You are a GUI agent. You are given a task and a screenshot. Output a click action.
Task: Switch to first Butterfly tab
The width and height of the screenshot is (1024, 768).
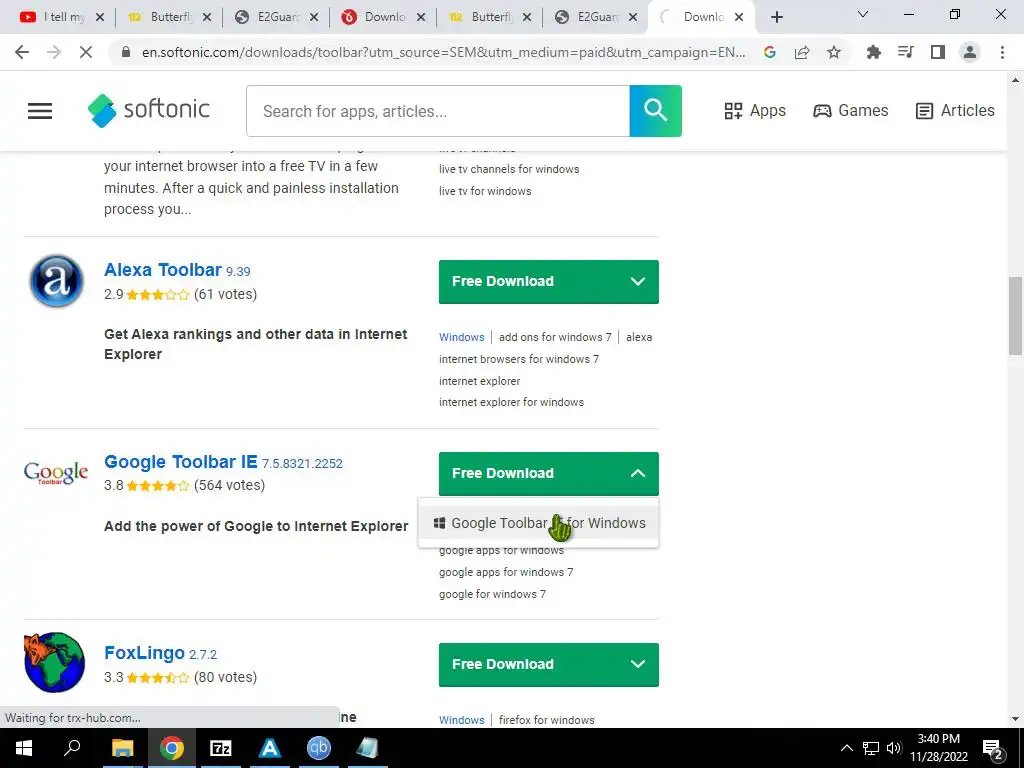(x=170, y=17)
